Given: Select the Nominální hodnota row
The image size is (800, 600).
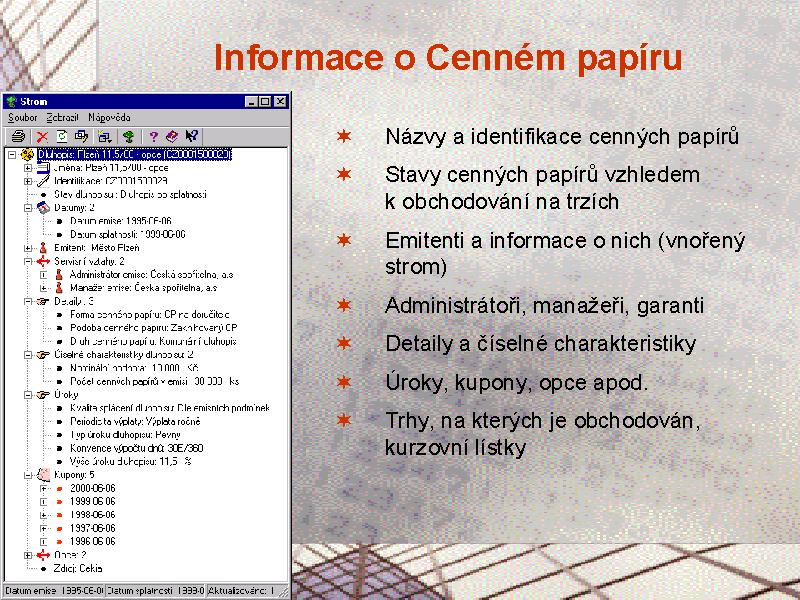Looking at the screenshot, I should [x=134, y=368].
